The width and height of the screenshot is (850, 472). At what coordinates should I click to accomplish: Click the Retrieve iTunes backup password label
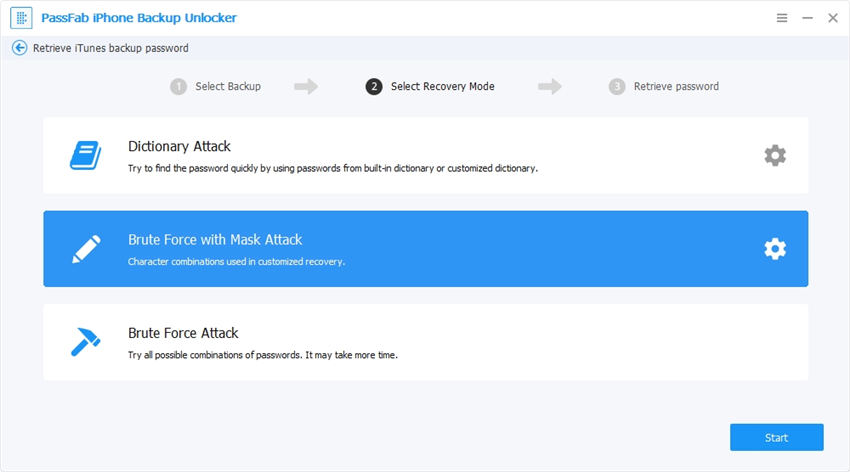(x=110, y=48)
